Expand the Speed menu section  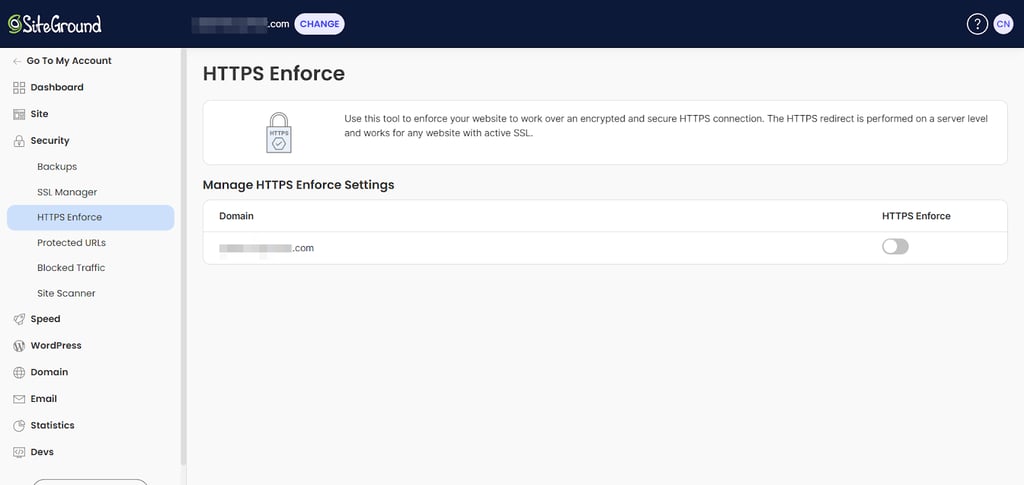tap(45, 319)
